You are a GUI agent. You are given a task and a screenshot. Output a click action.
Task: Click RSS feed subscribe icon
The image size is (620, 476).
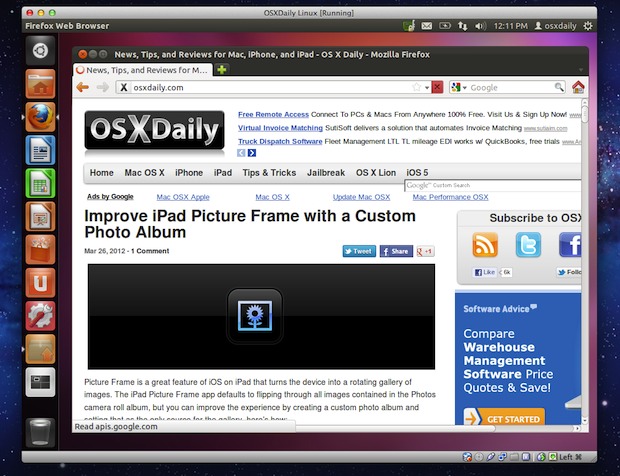tap(485, 245)
